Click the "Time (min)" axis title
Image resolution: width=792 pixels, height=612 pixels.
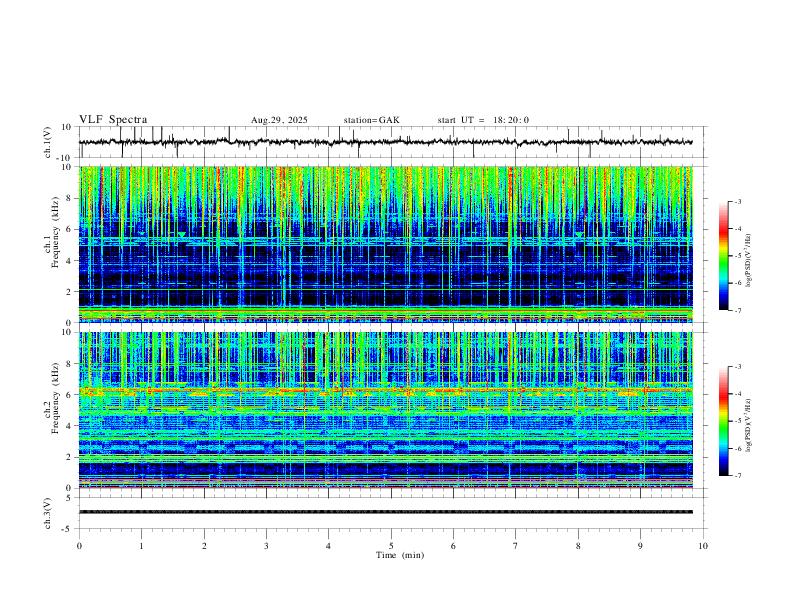click(400, 555)
